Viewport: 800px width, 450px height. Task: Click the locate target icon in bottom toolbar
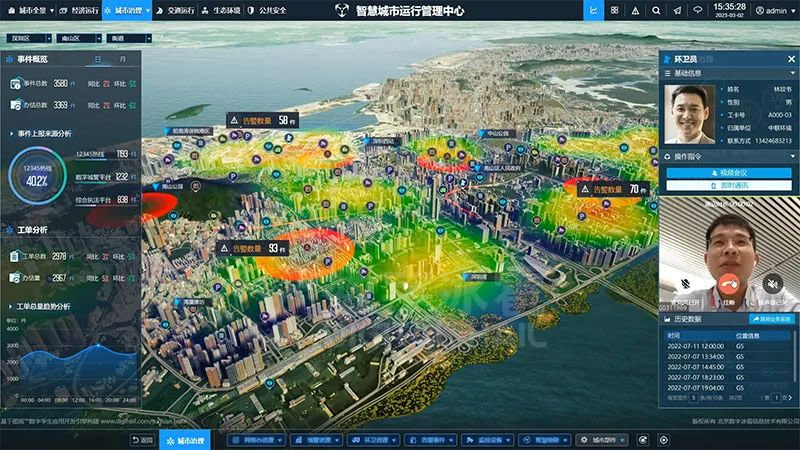664,440
